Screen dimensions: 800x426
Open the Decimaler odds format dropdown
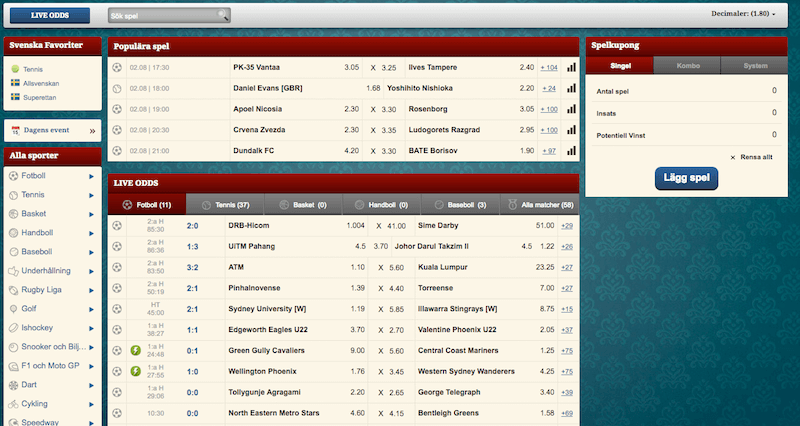click(x=743, y=14)
